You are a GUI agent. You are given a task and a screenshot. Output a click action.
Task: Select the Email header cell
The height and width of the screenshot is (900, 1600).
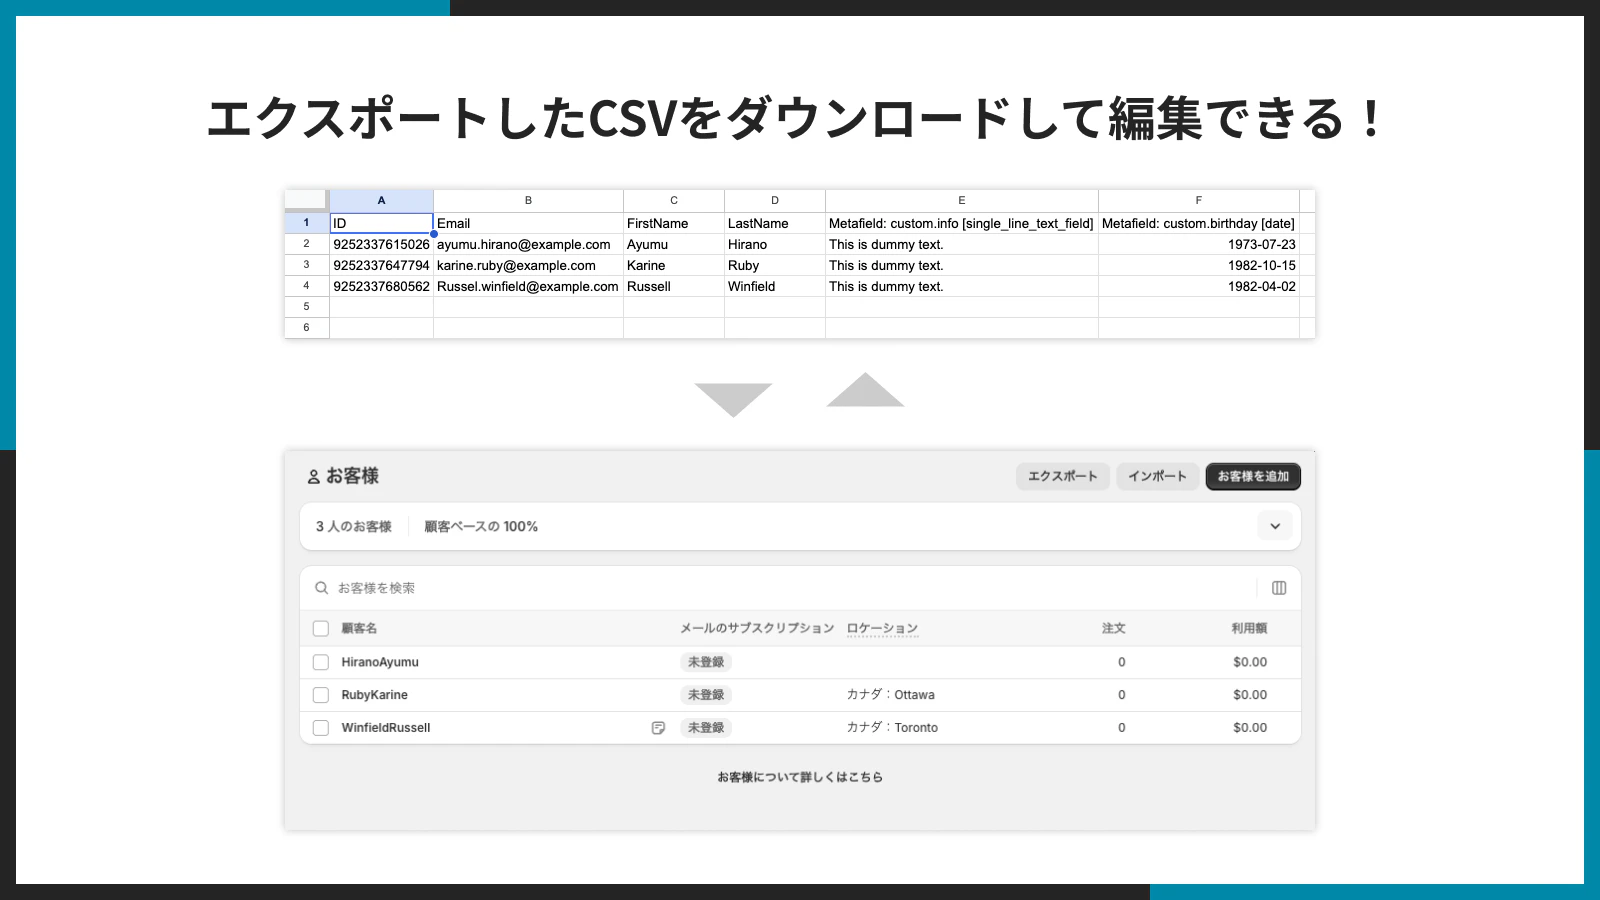click(x=528, y=223)
